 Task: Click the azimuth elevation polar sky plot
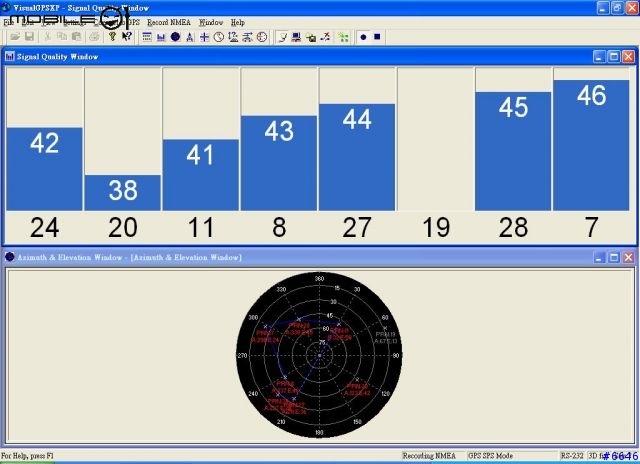(319, 355)
